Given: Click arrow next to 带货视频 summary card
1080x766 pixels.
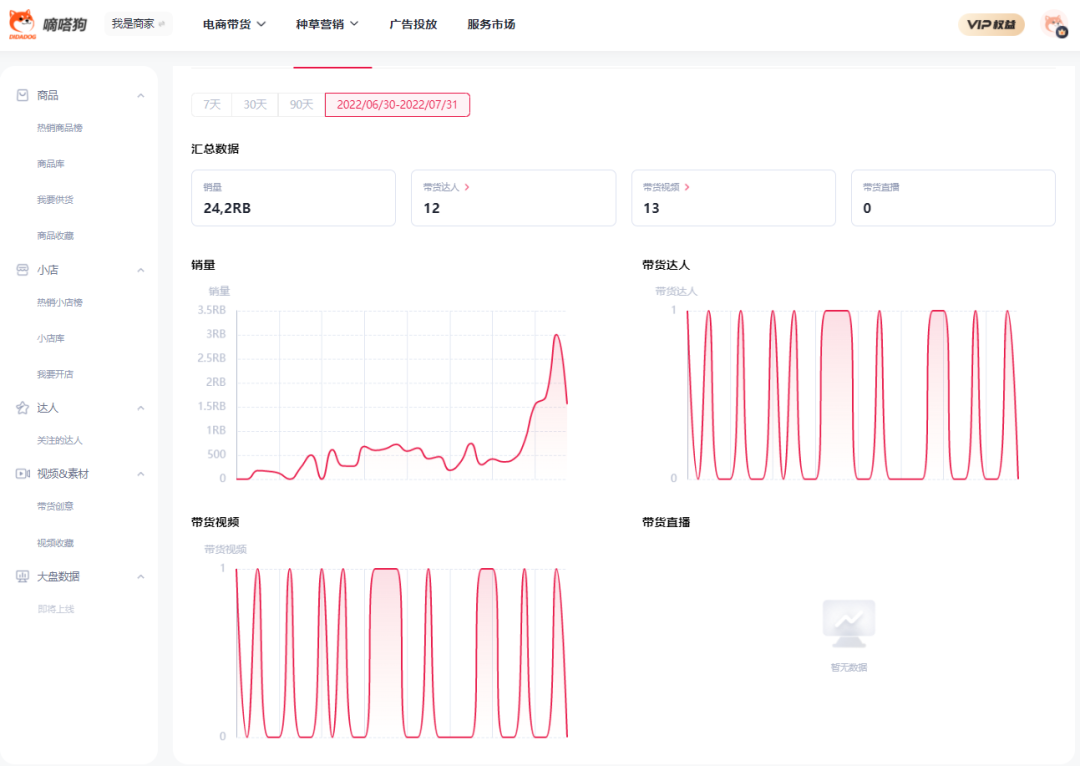Looking at the screenshot, I should click(x=687, y=187).
